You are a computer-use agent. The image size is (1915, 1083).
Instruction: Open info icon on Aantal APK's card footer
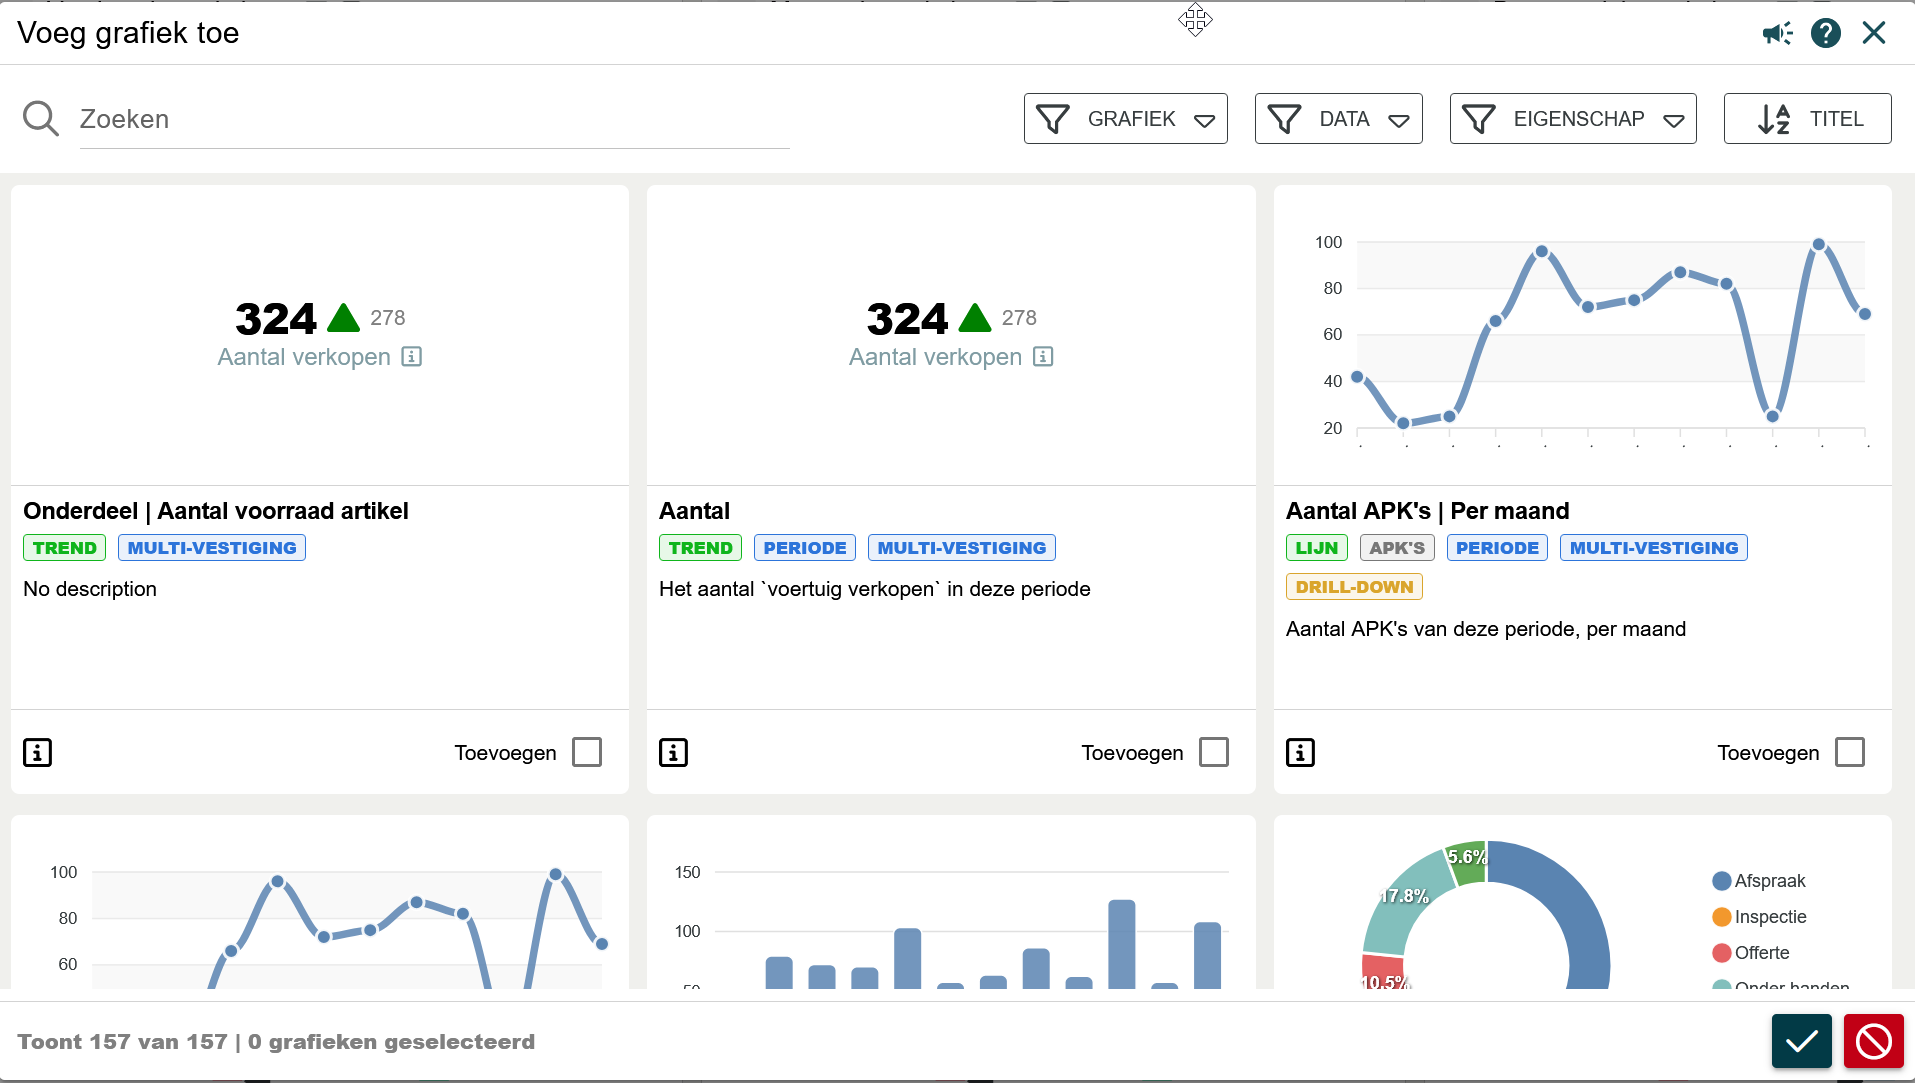pyautogui.click(x=1300, y=752)
